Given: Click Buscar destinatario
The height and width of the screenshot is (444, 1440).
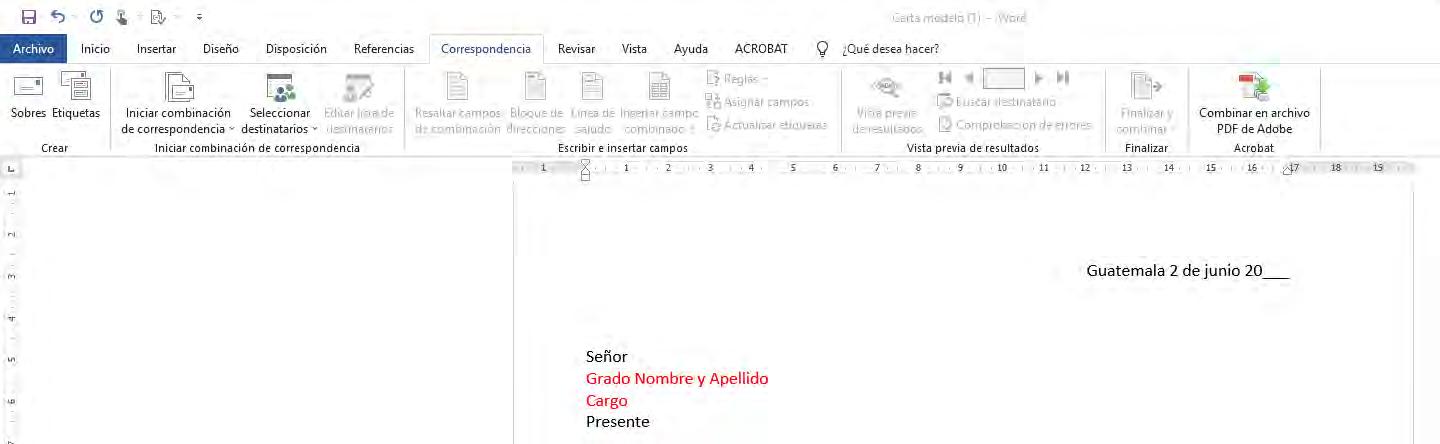Looking at the screenshot, I should [997, 102].
